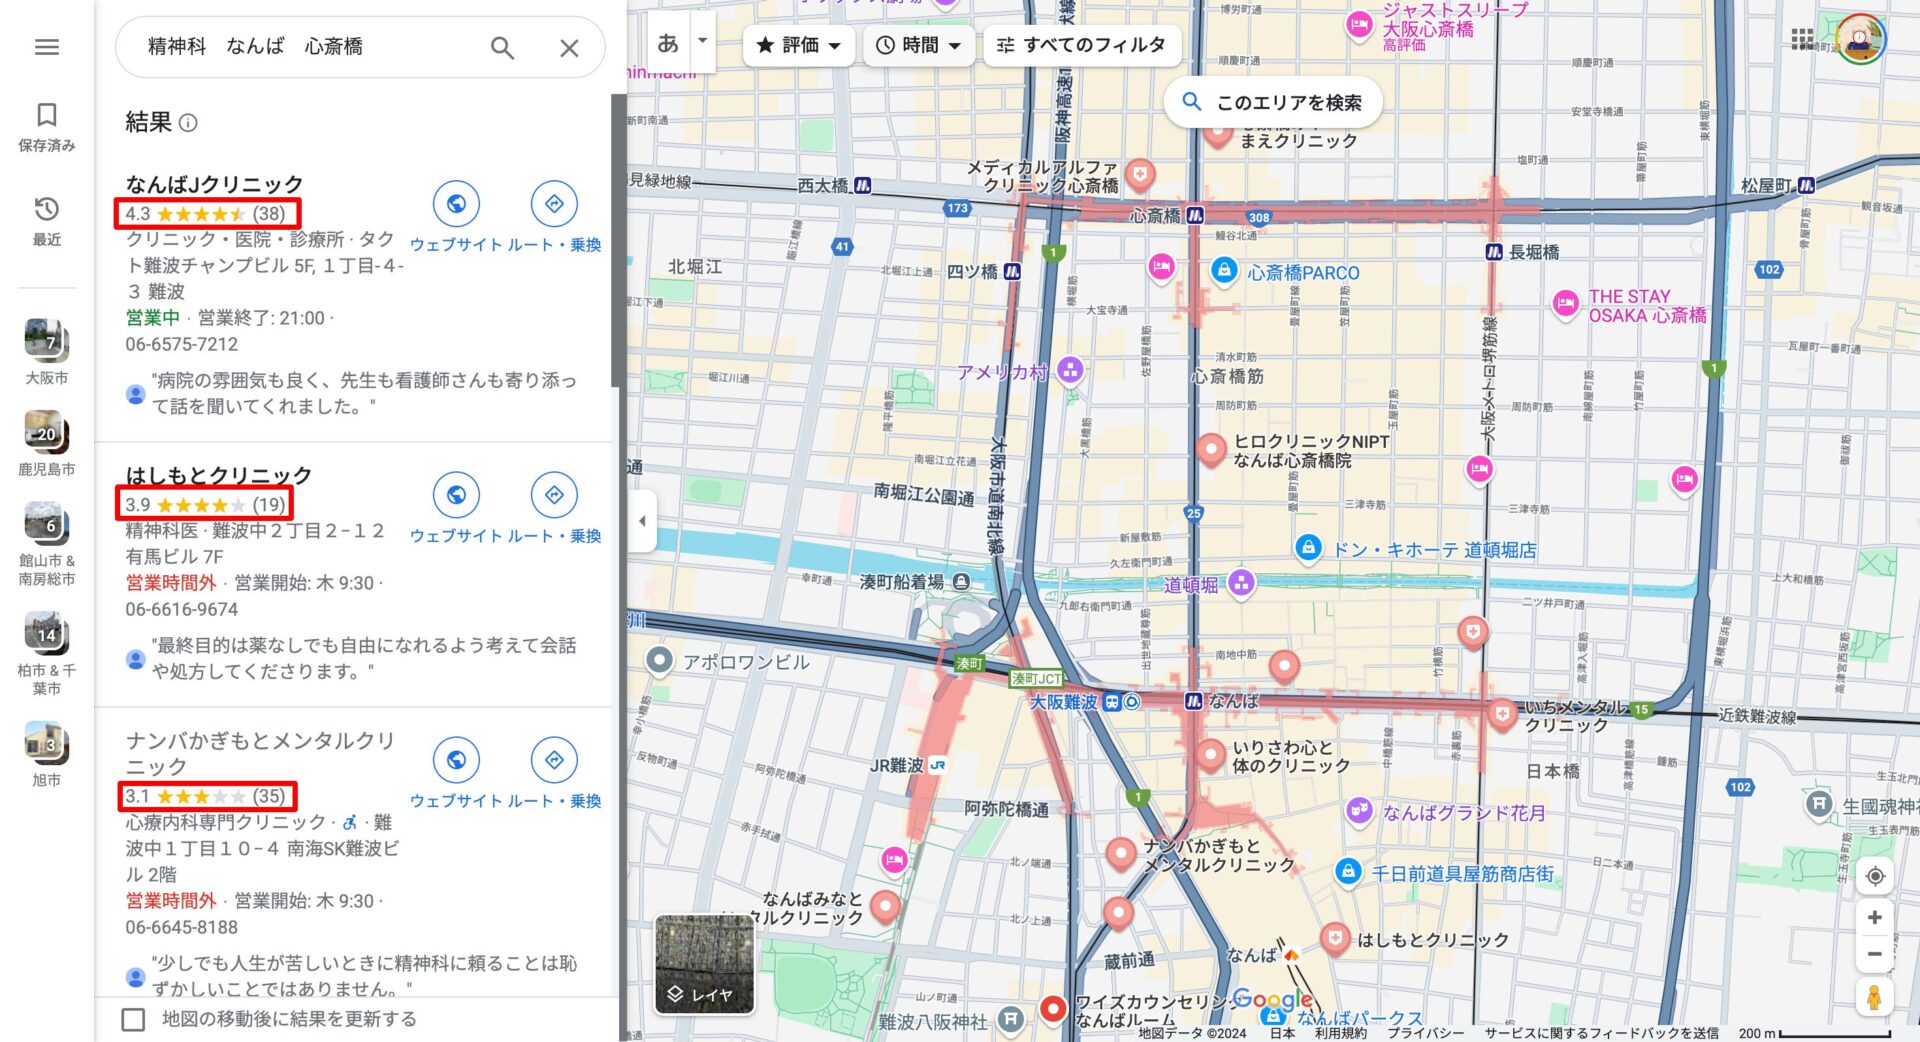Click はしもとクリニック phone 06-6616-9674
This screenshot has width=1920, height=1042.
[182, 609]
